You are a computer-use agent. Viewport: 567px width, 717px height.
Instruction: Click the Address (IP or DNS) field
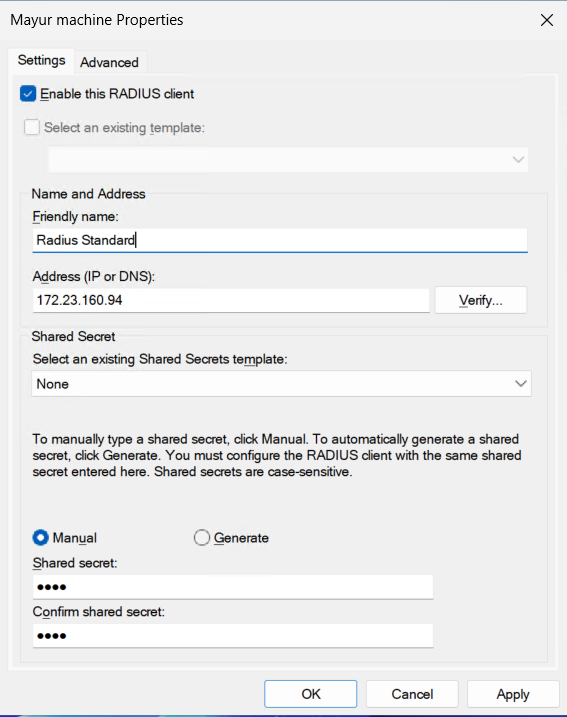click(x=231, y=300)
